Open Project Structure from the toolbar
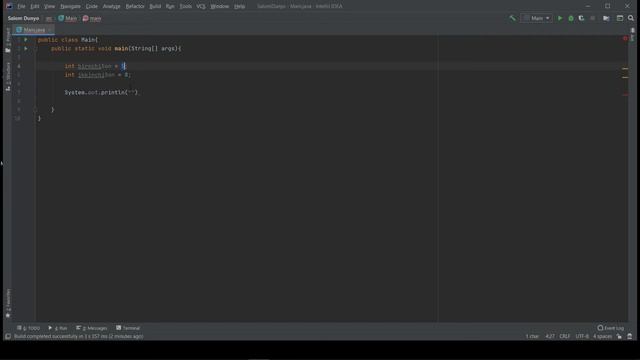 tap(606, 18)
